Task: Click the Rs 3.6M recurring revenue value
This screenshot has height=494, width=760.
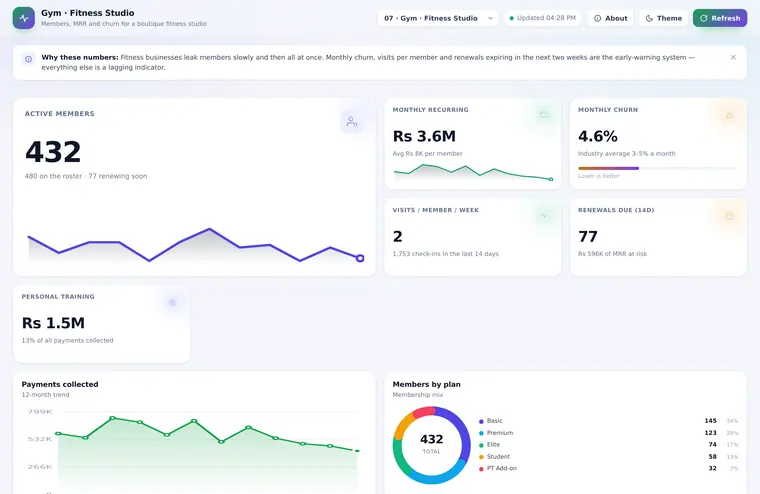Action: coord(424,136)
